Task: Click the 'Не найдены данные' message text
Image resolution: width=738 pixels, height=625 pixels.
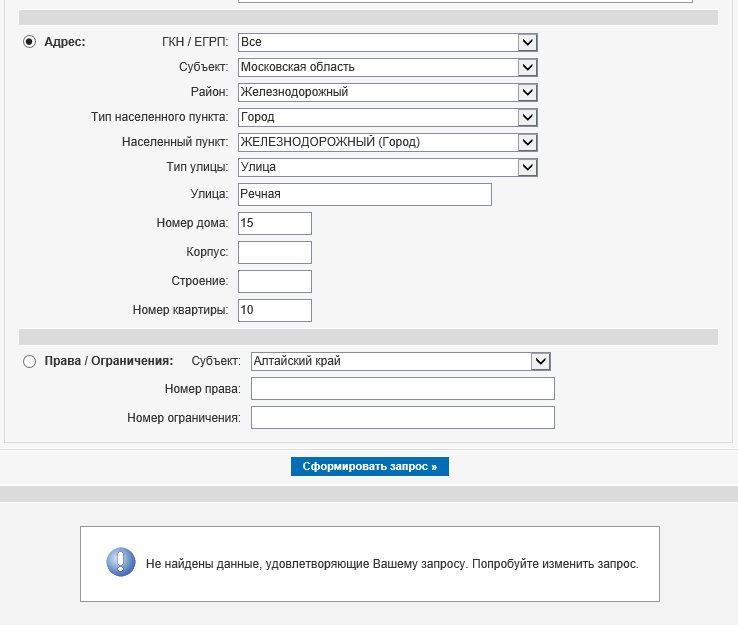Action: [x=392, y=564]
